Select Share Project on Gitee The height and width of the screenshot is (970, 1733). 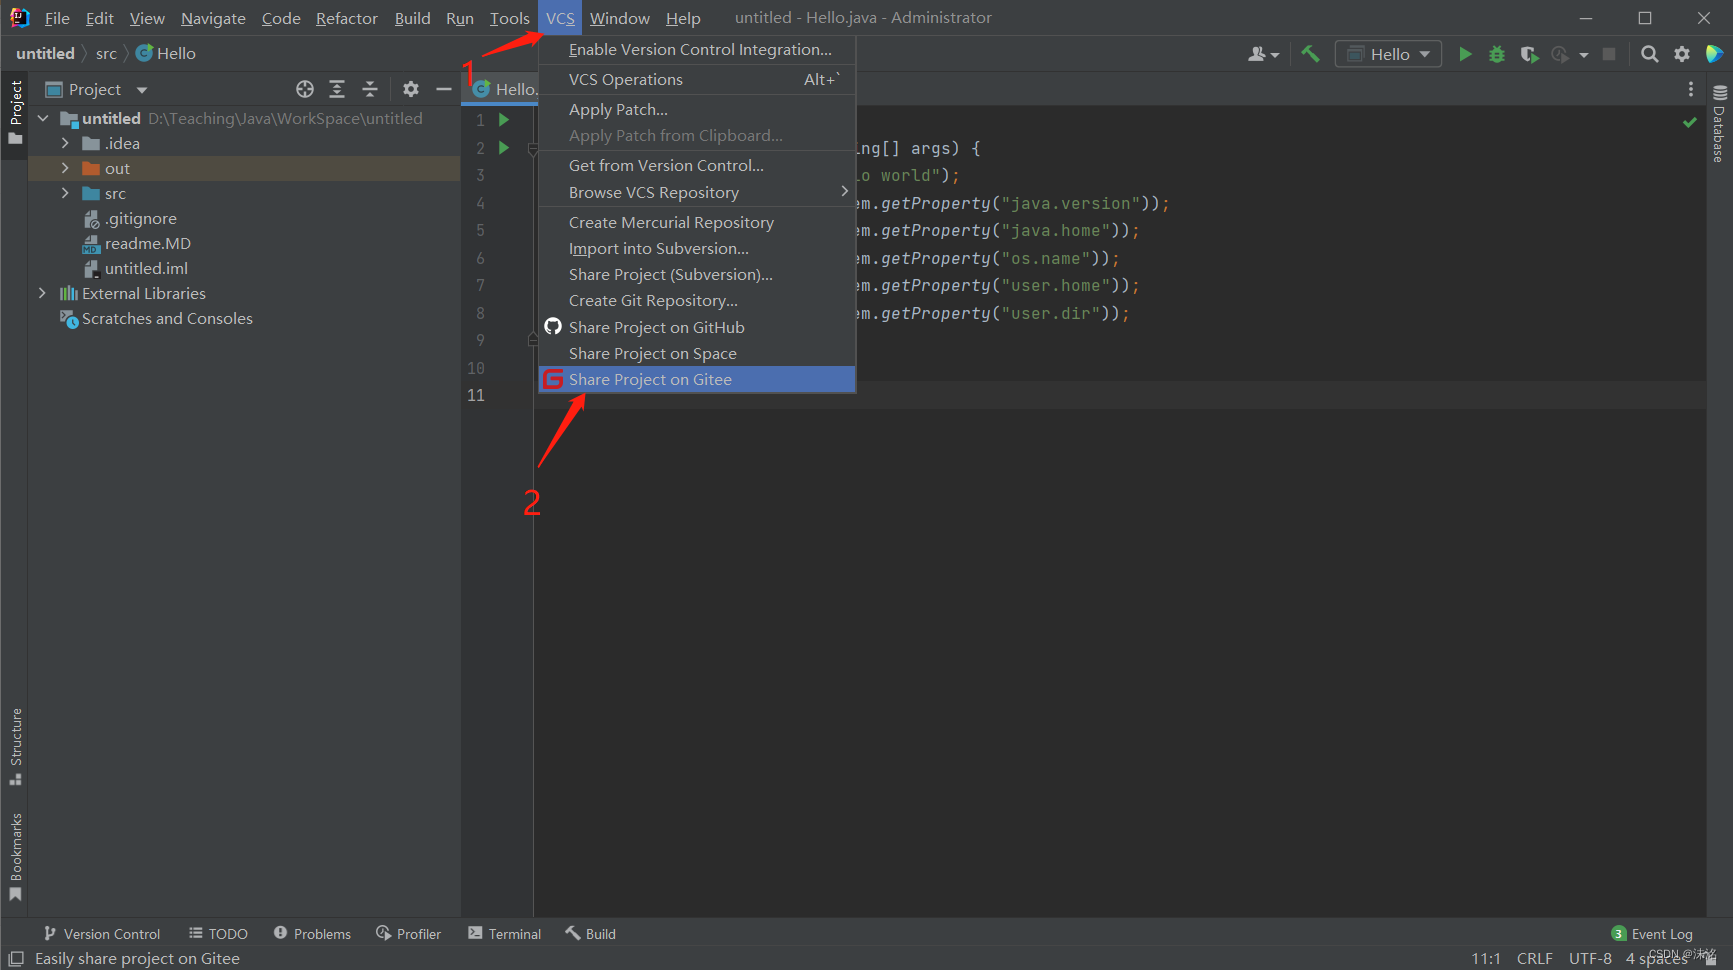tap(697, 379)
